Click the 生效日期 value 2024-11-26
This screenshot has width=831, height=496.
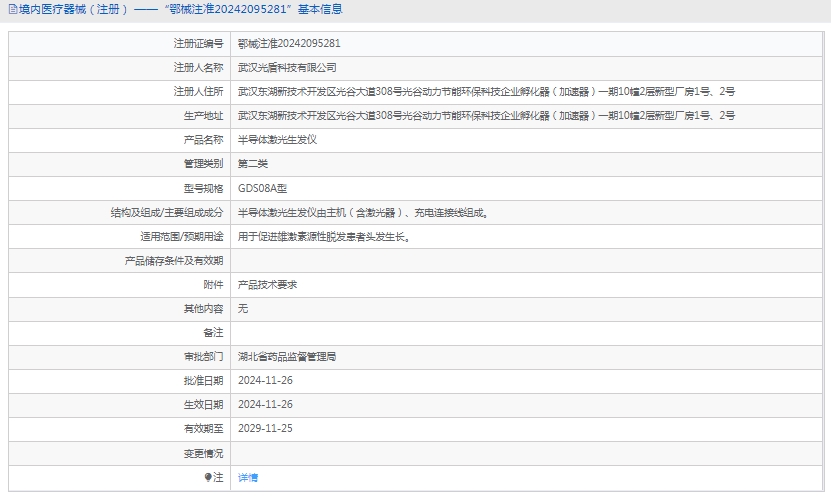[265, 404]
